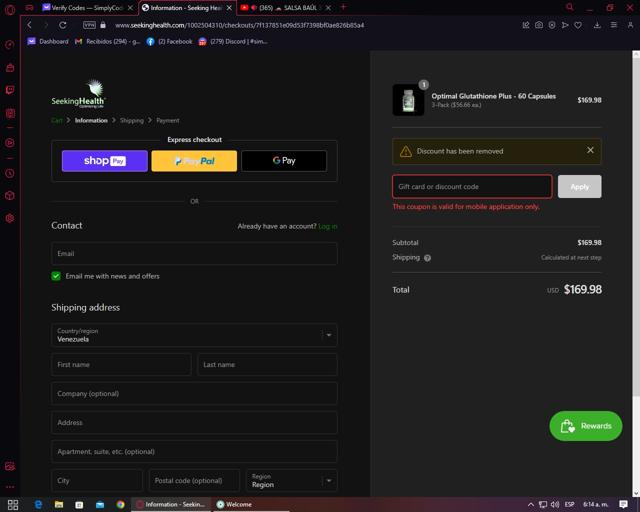Click the edit page pencil icon in toolbar
640x512 pixels.
point(526,25)
